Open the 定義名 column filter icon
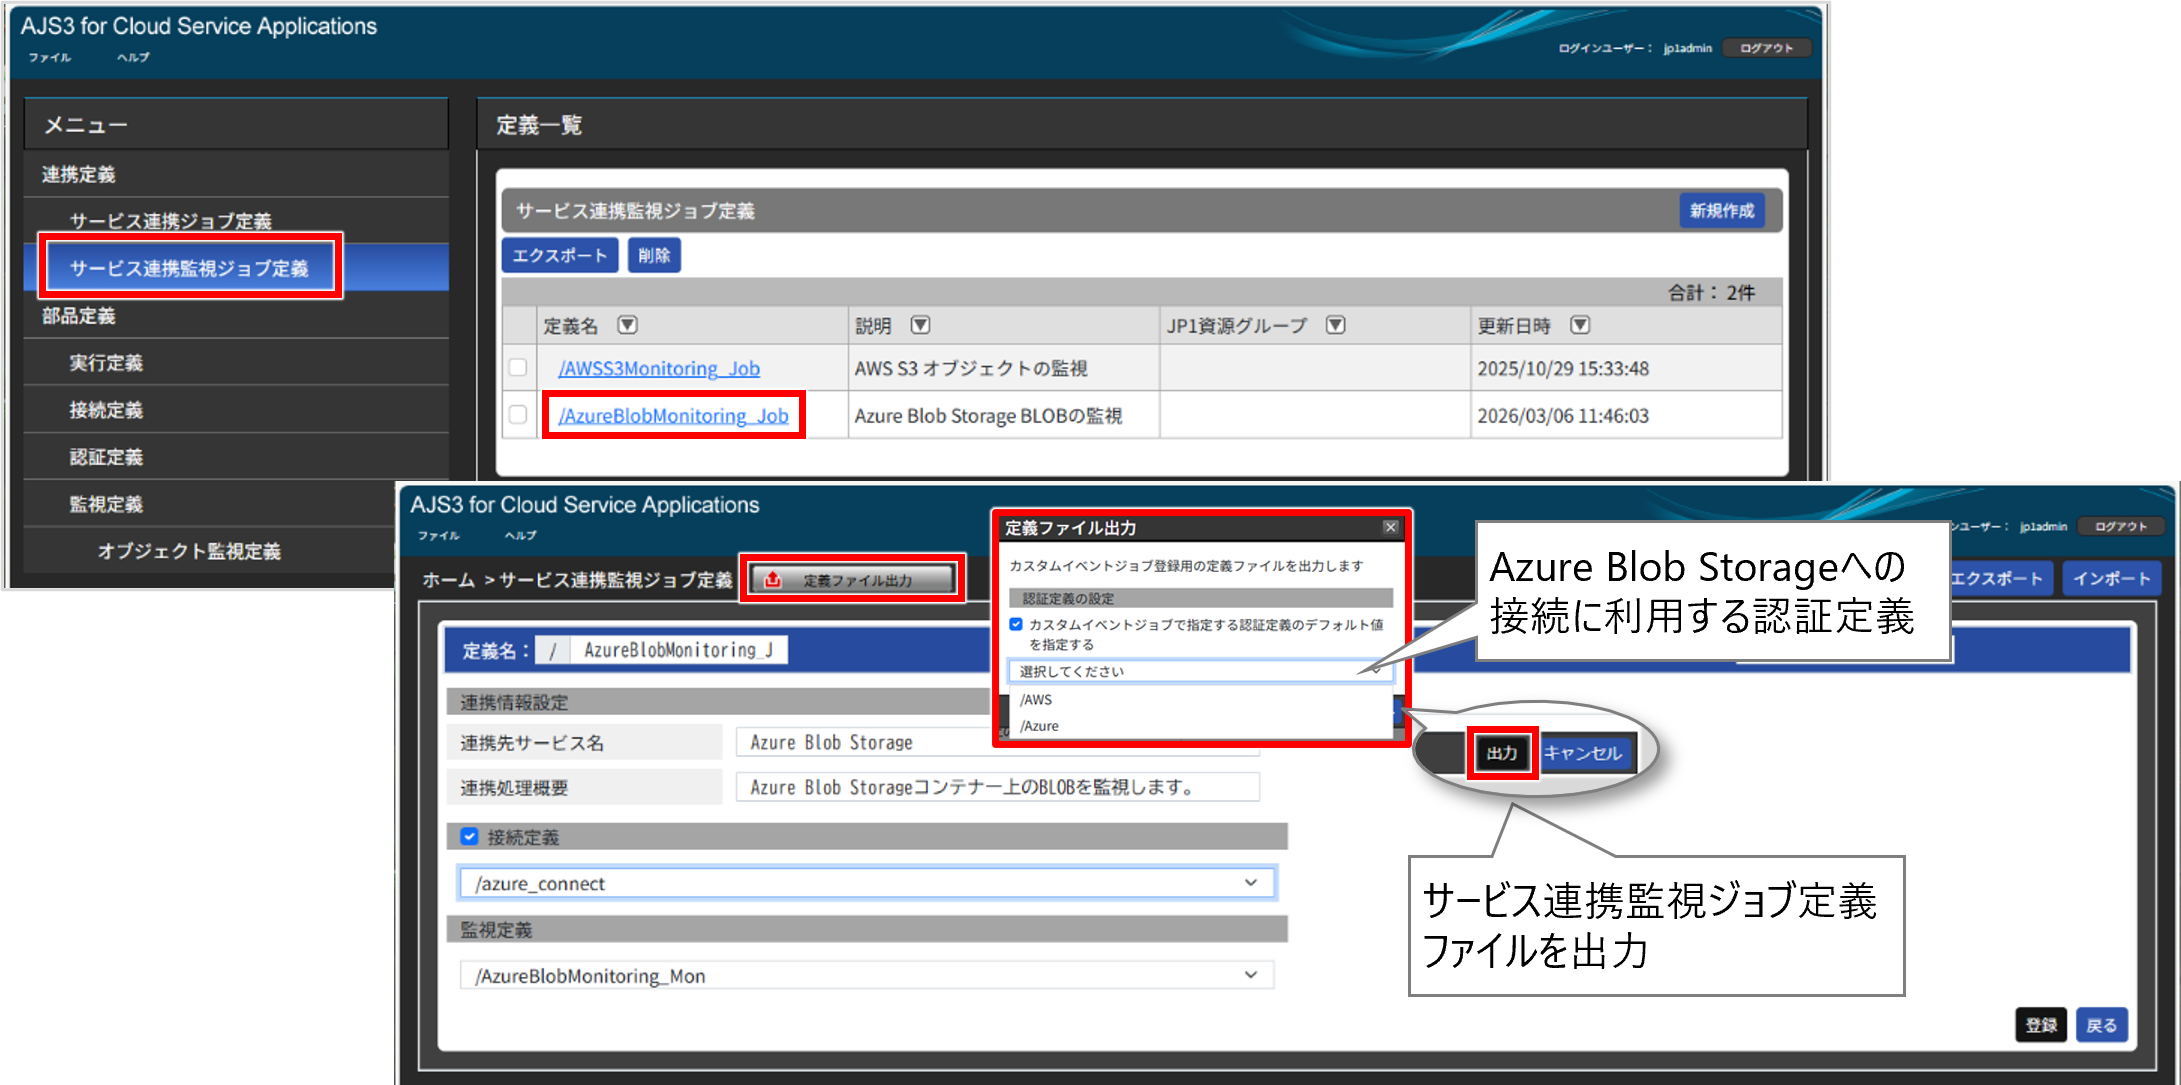The height and width of the screenshot is (1085, 2181). (x=627, y=325)
